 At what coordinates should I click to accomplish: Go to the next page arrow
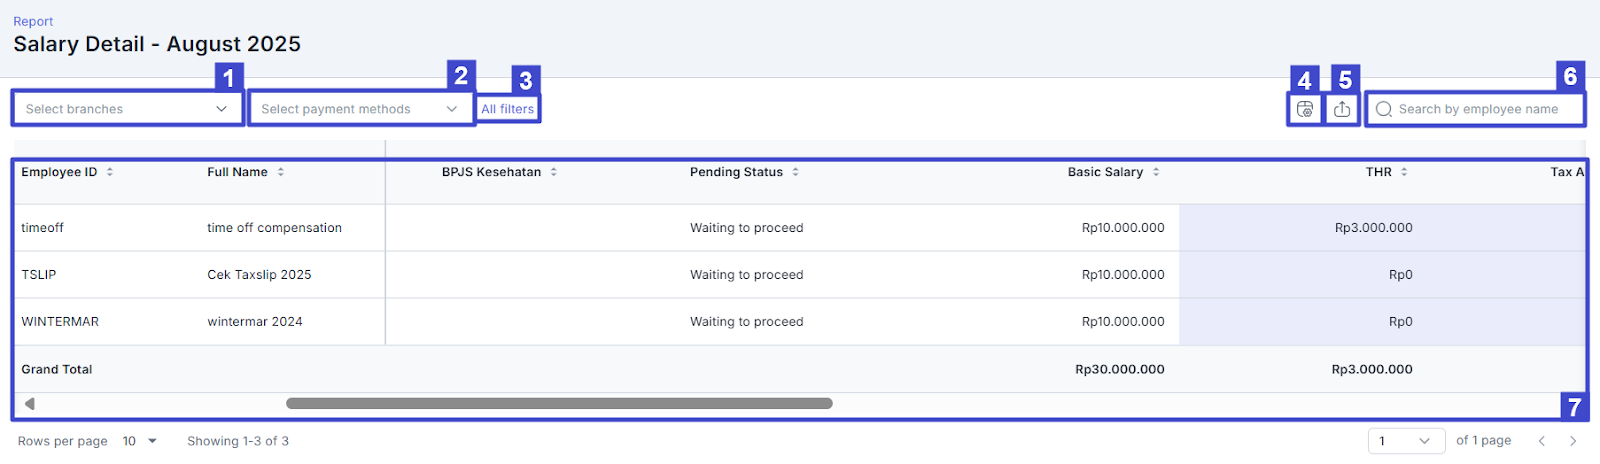[1573, 441]
